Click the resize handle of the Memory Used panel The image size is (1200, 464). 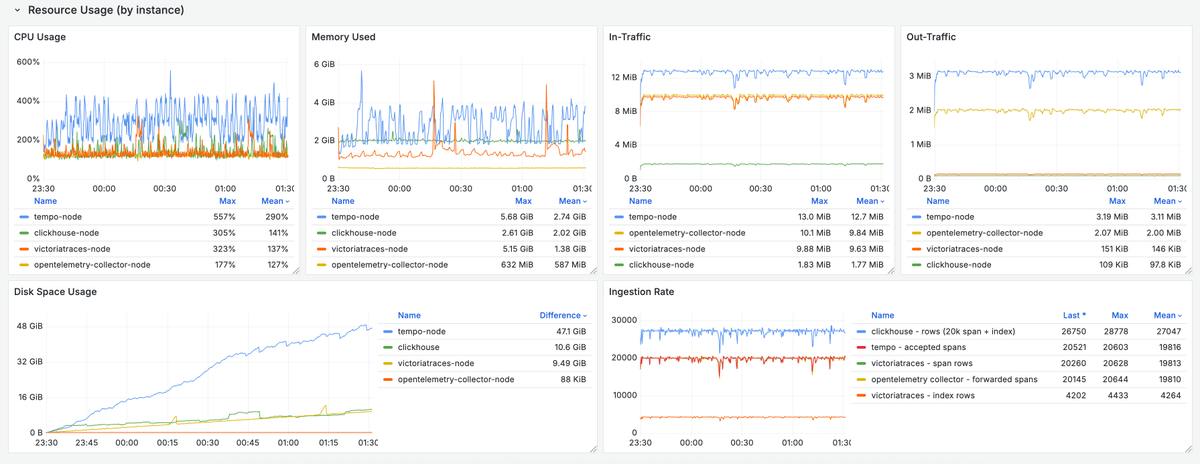click(594, 271)
